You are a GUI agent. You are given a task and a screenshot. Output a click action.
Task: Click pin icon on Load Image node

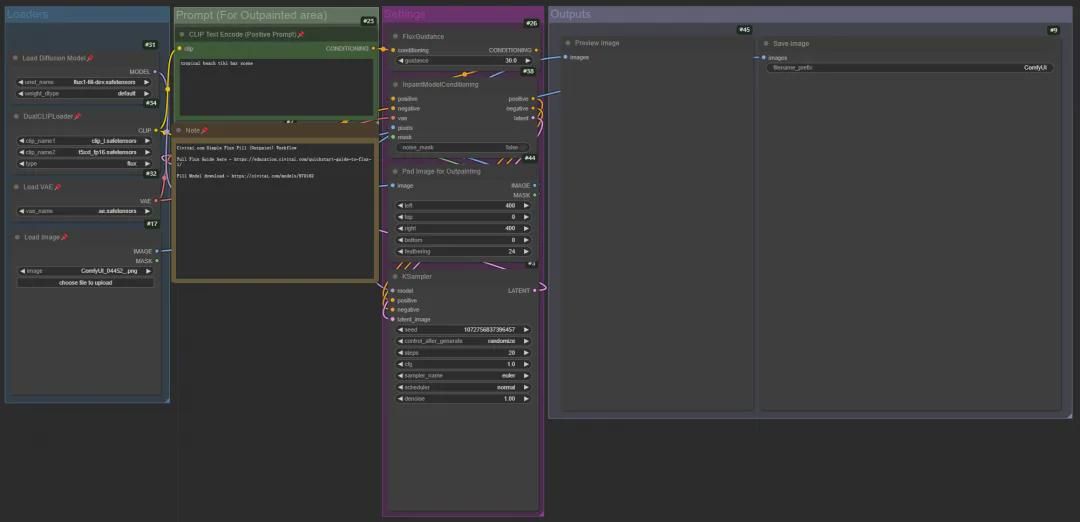pyautogui.click(x=65, y=237)
